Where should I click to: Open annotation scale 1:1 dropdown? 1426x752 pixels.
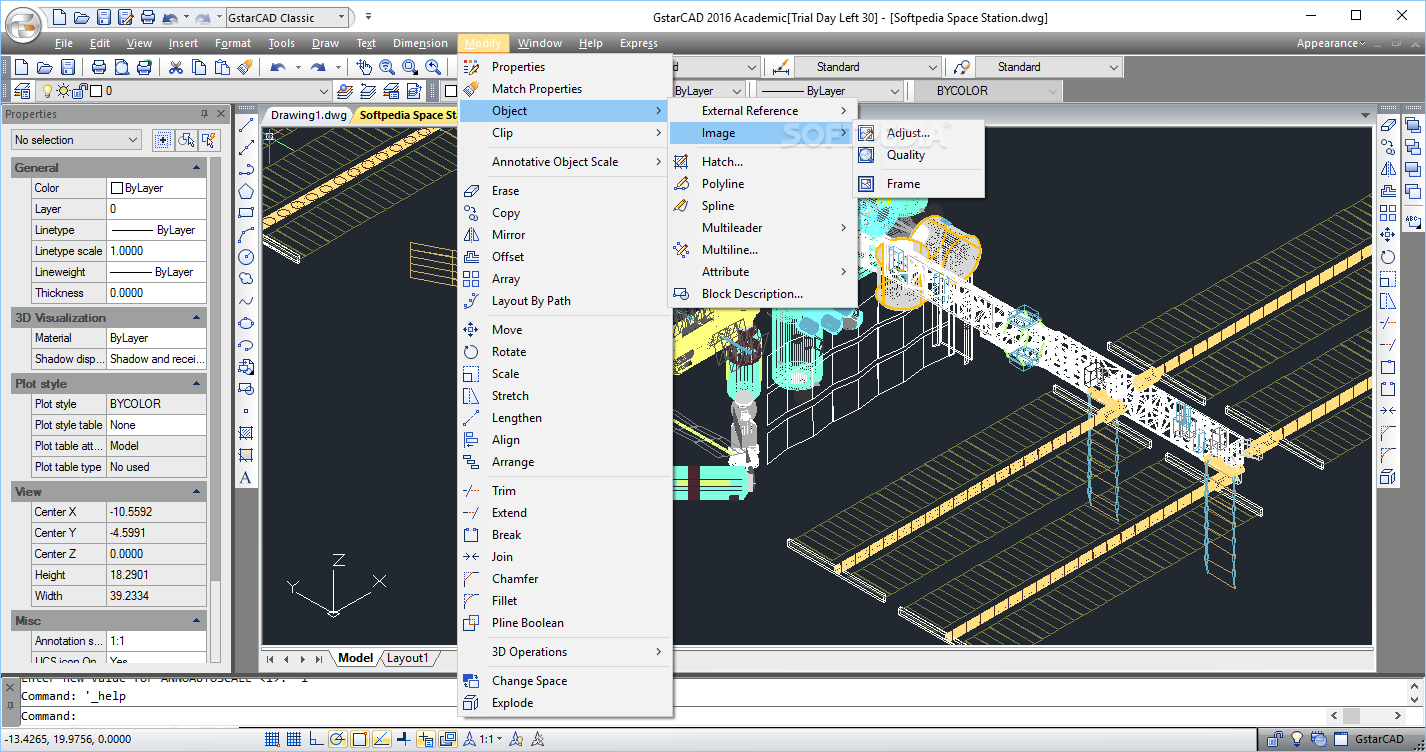pyautogui.click(x=489, y=740)
